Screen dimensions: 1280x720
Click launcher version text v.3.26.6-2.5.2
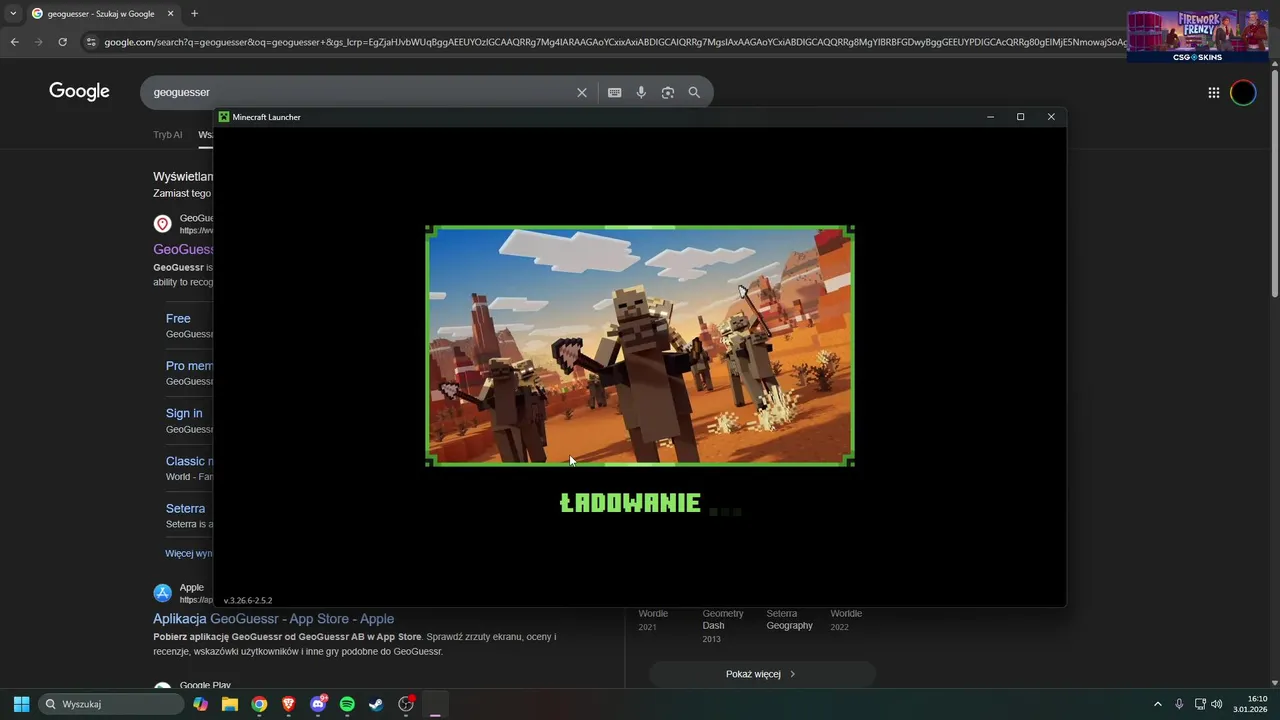(248, 601)
